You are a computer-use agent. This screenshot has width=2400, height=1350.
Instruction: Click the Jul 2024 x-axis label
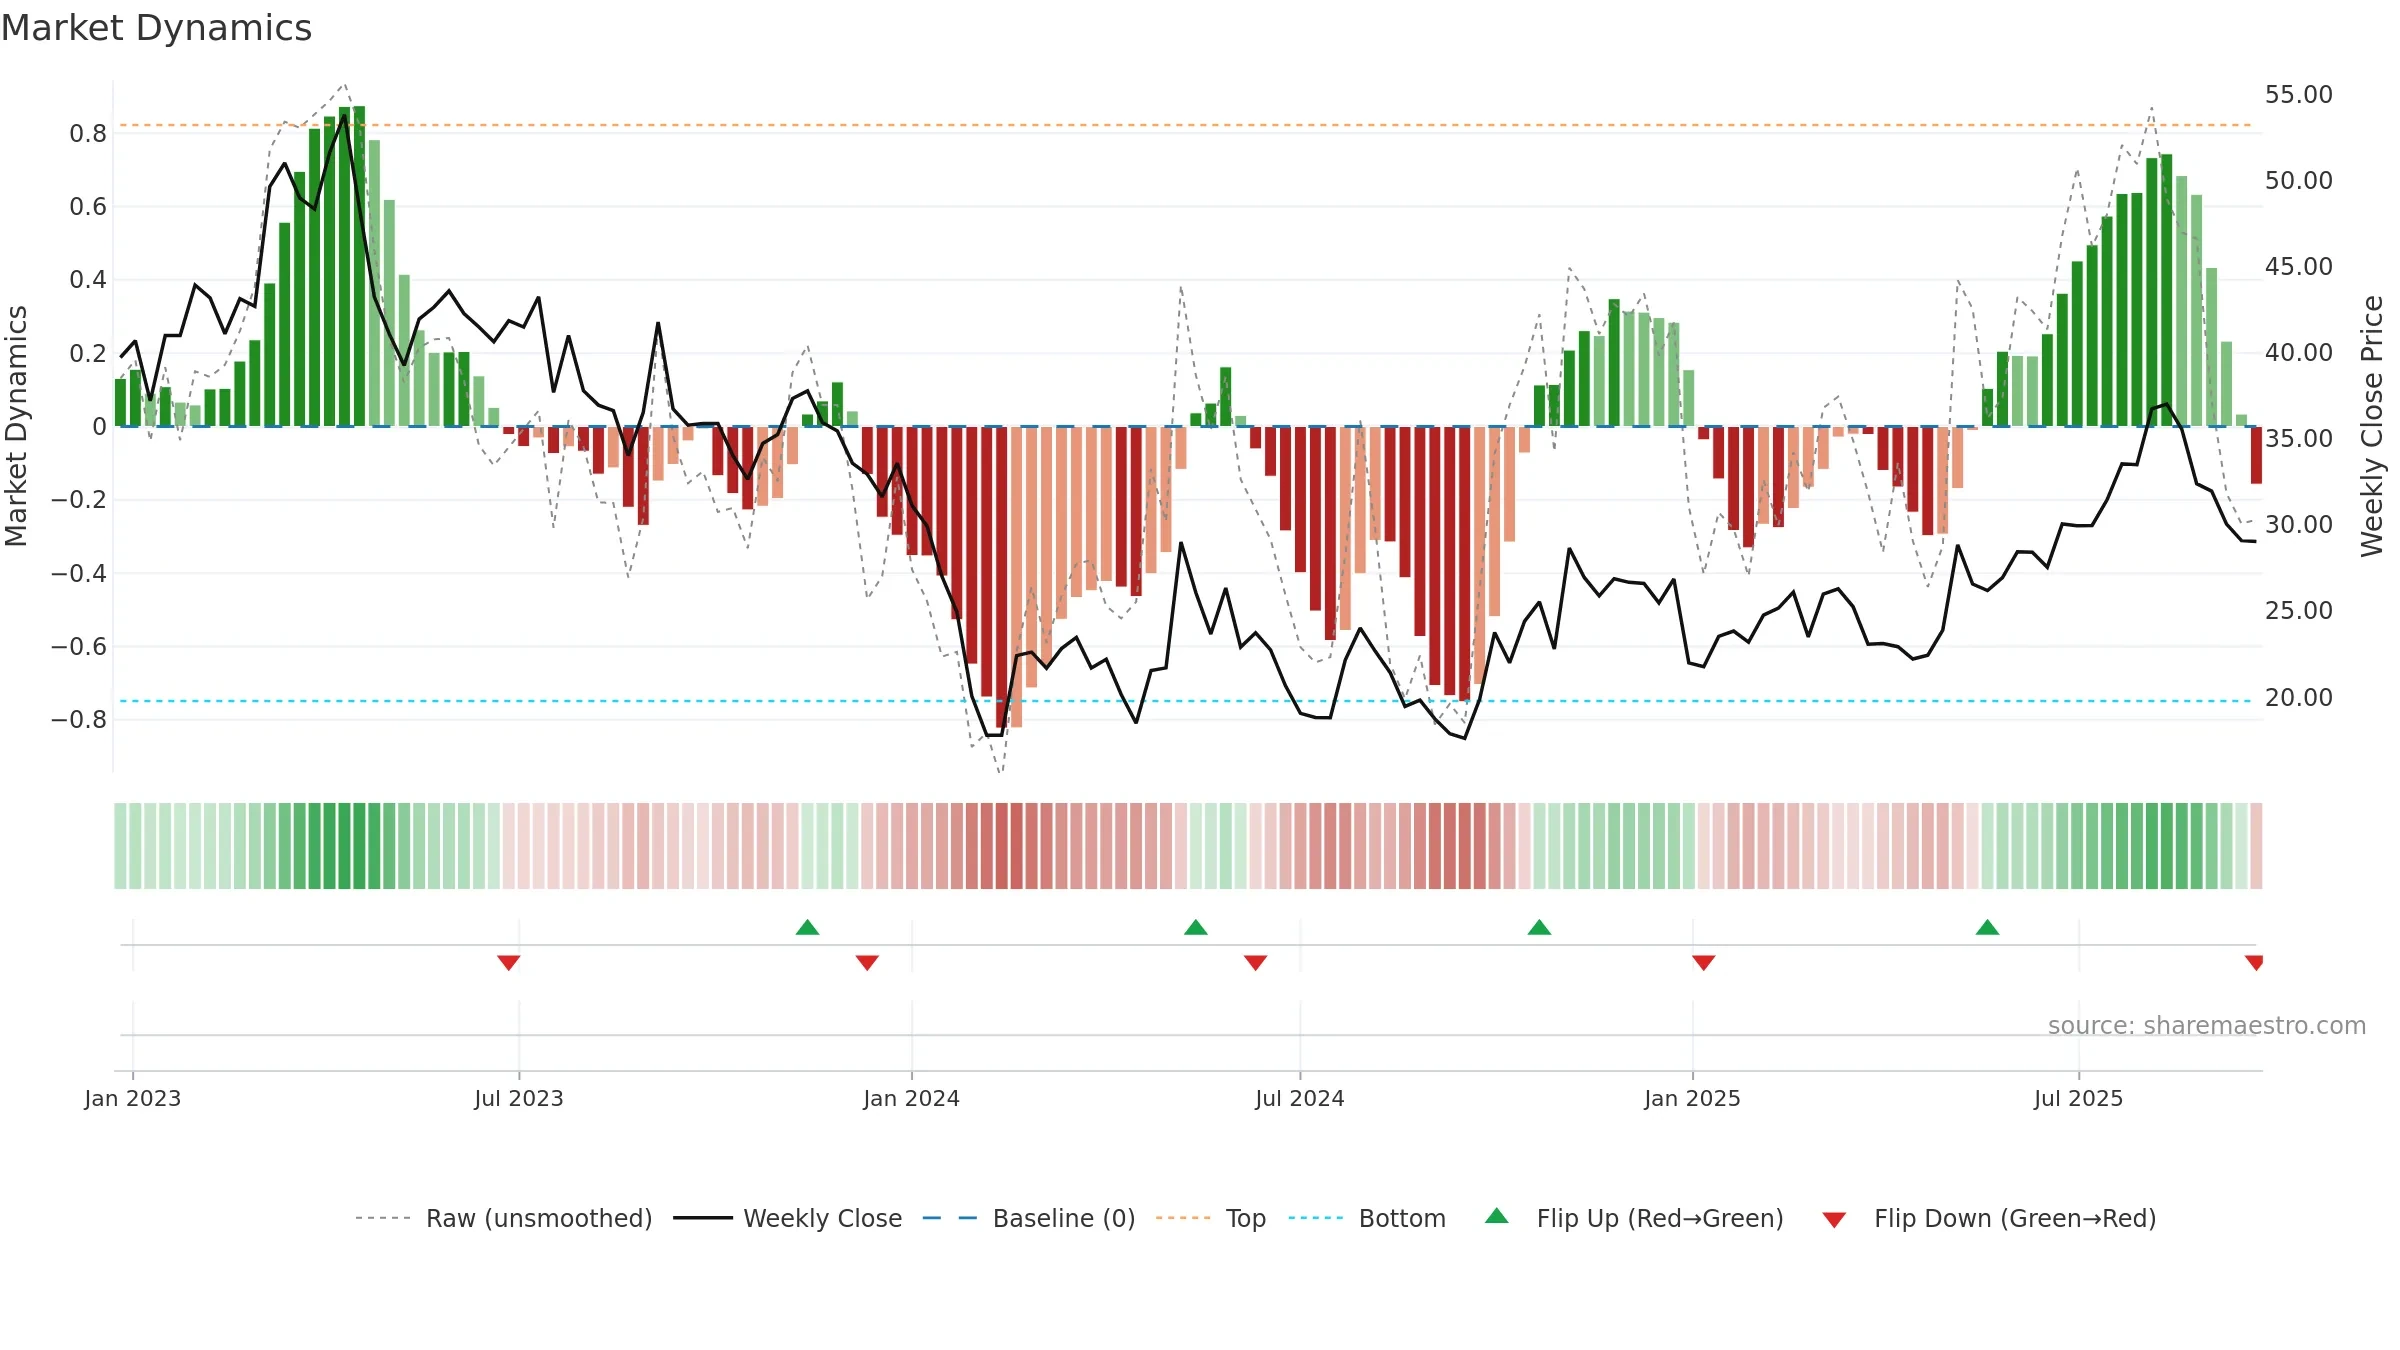tap(1300, 1098)
